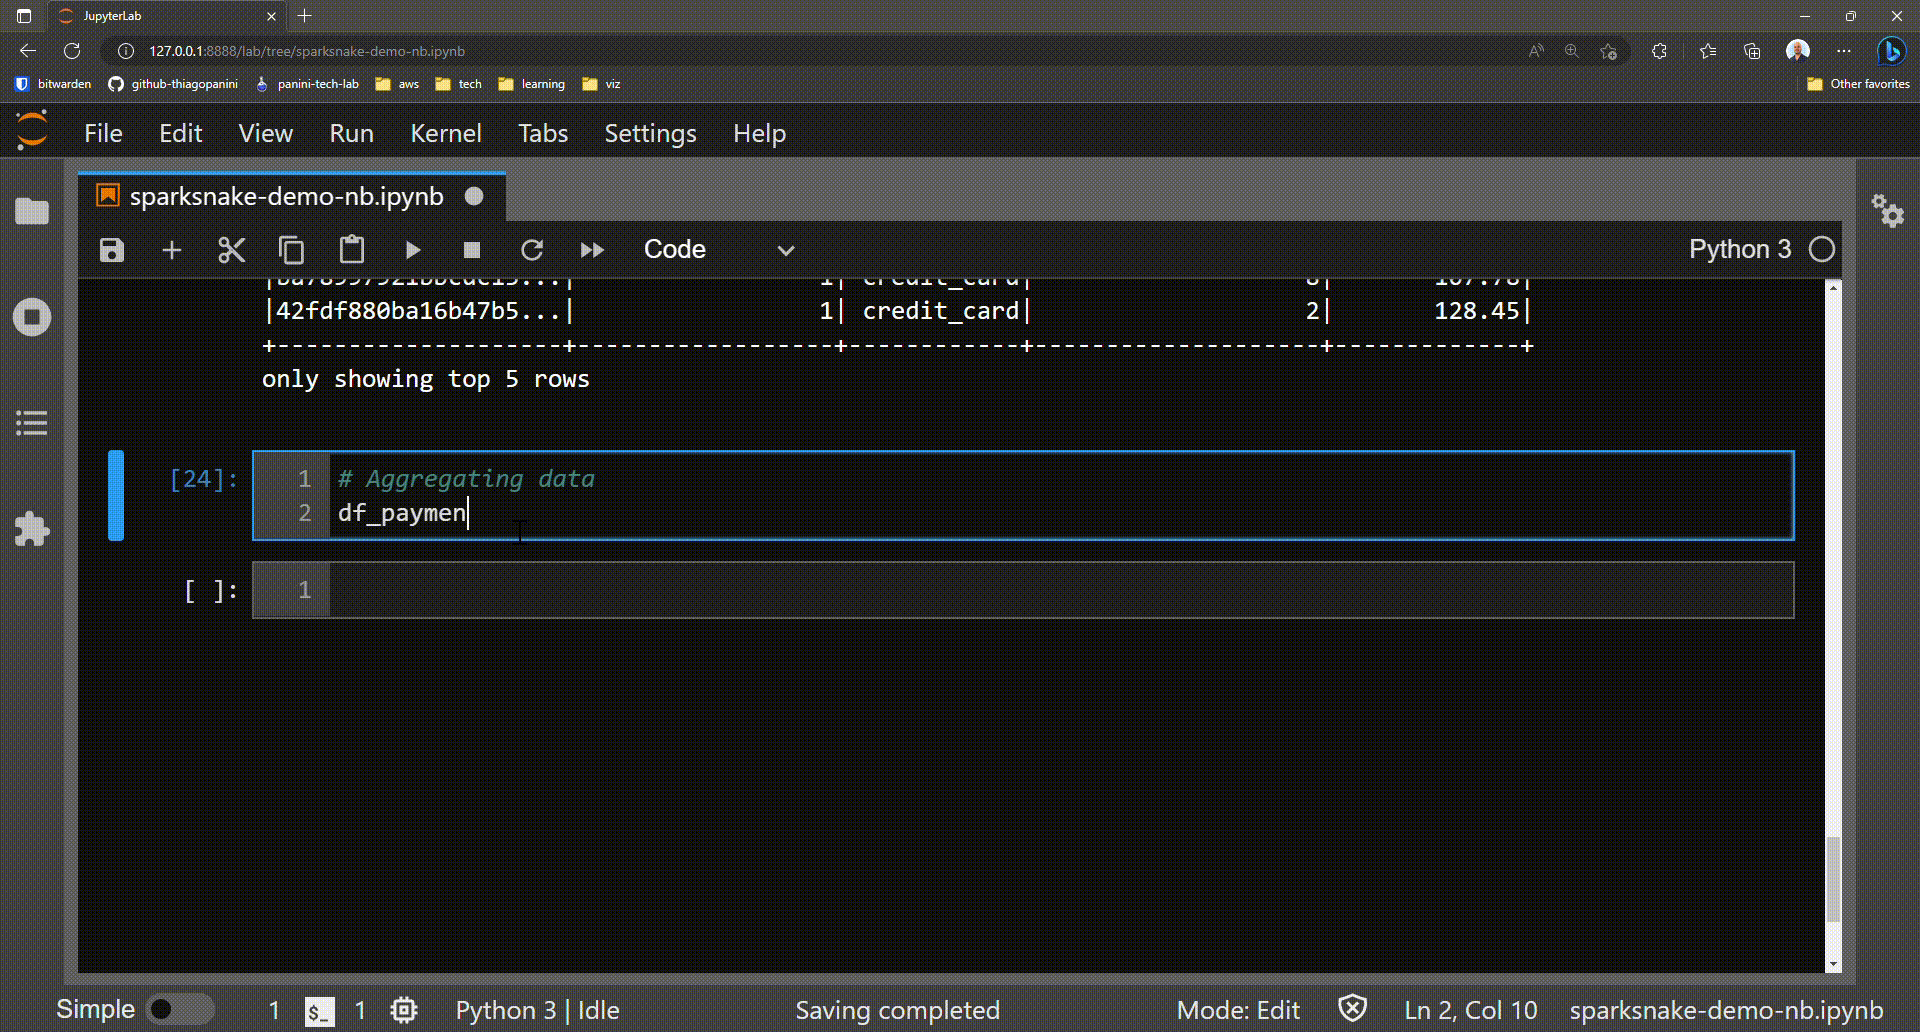Insert a cell below with plus icon
This screenshot has height=1032, width=1920.
click(x=172, y=250)
